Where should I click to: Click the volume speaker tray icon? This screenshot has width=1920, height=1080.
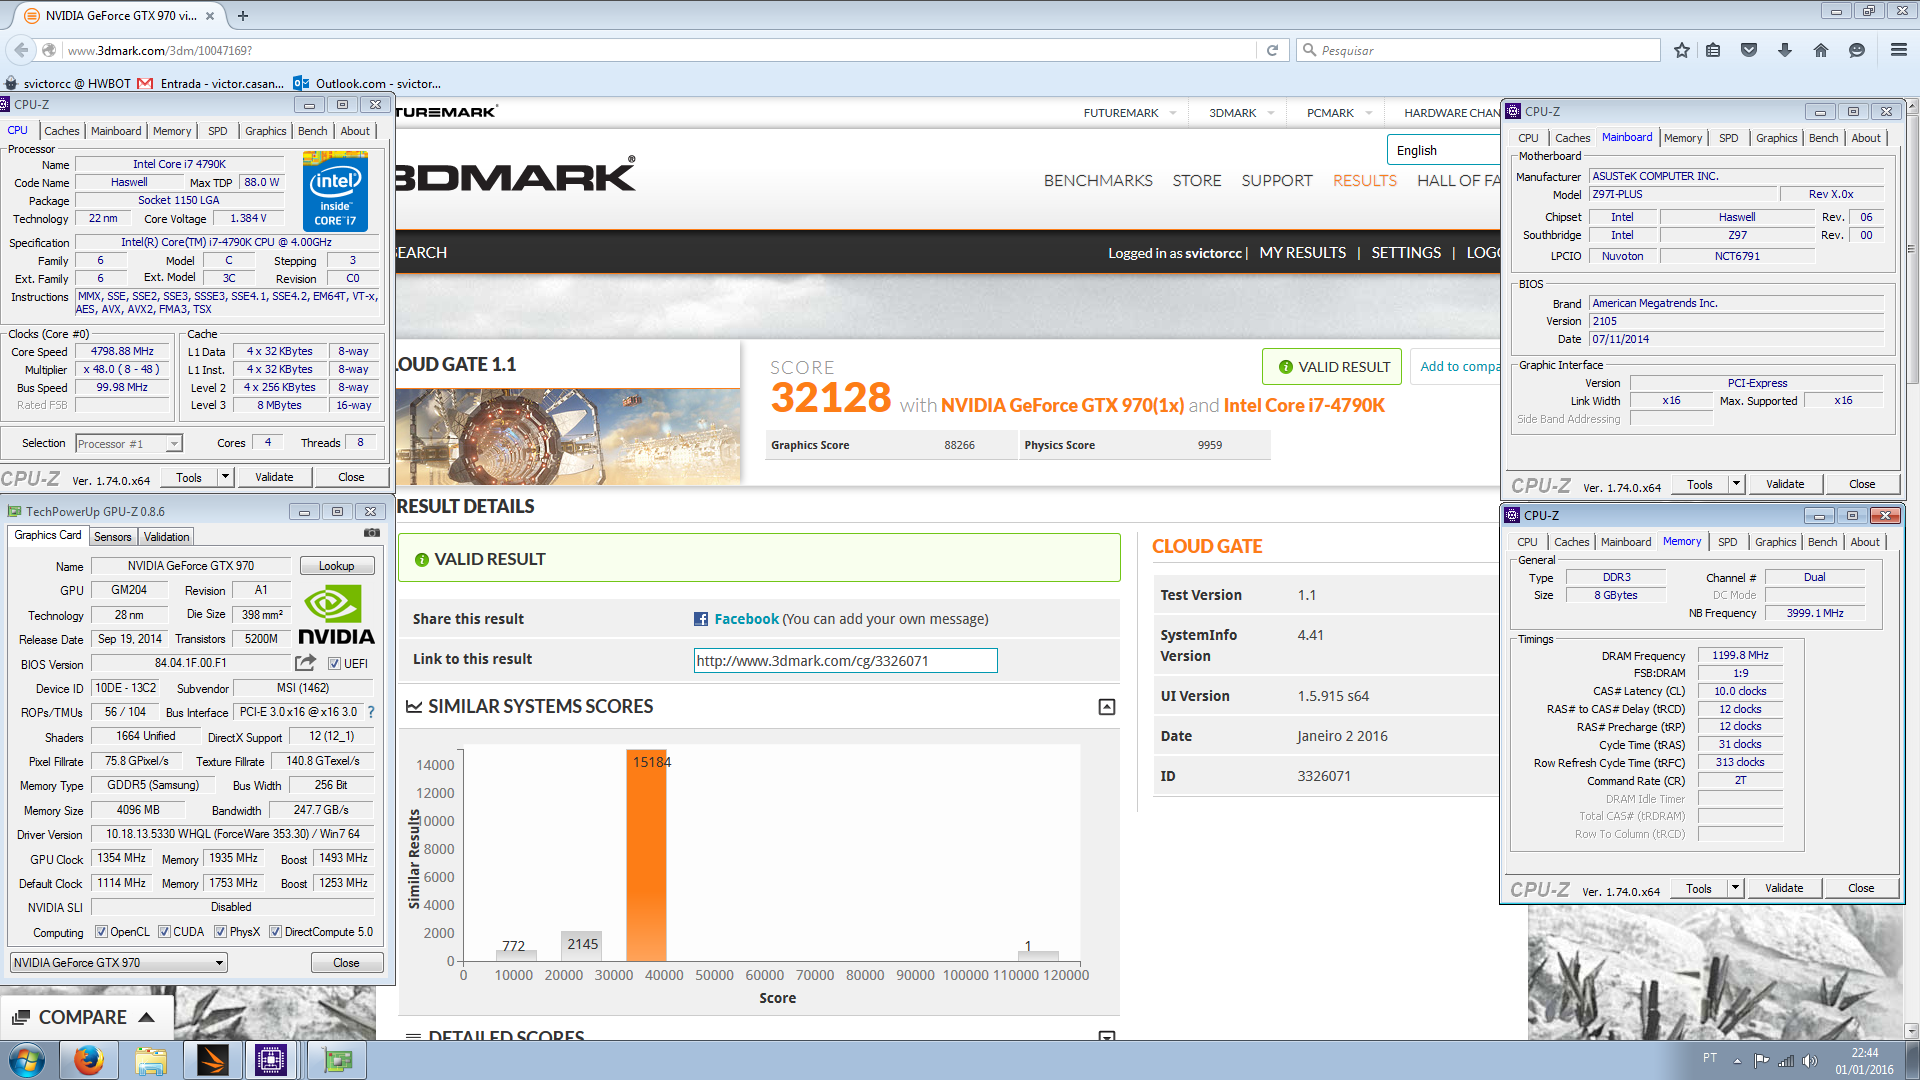[x=1809, y=1060]
